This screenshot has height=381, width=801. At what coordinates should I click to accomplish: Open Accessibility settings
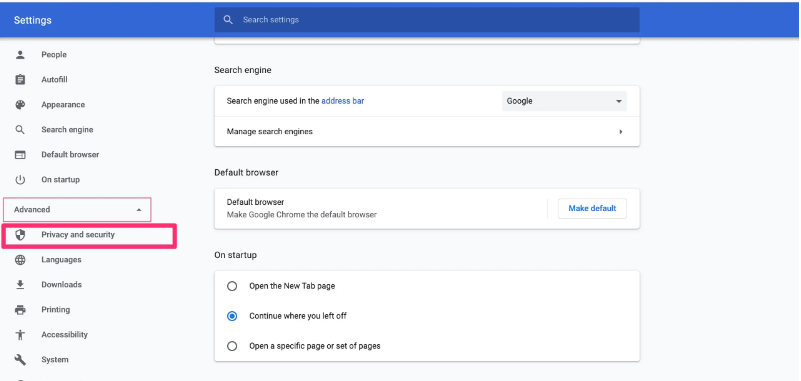[x=64, y=335]
